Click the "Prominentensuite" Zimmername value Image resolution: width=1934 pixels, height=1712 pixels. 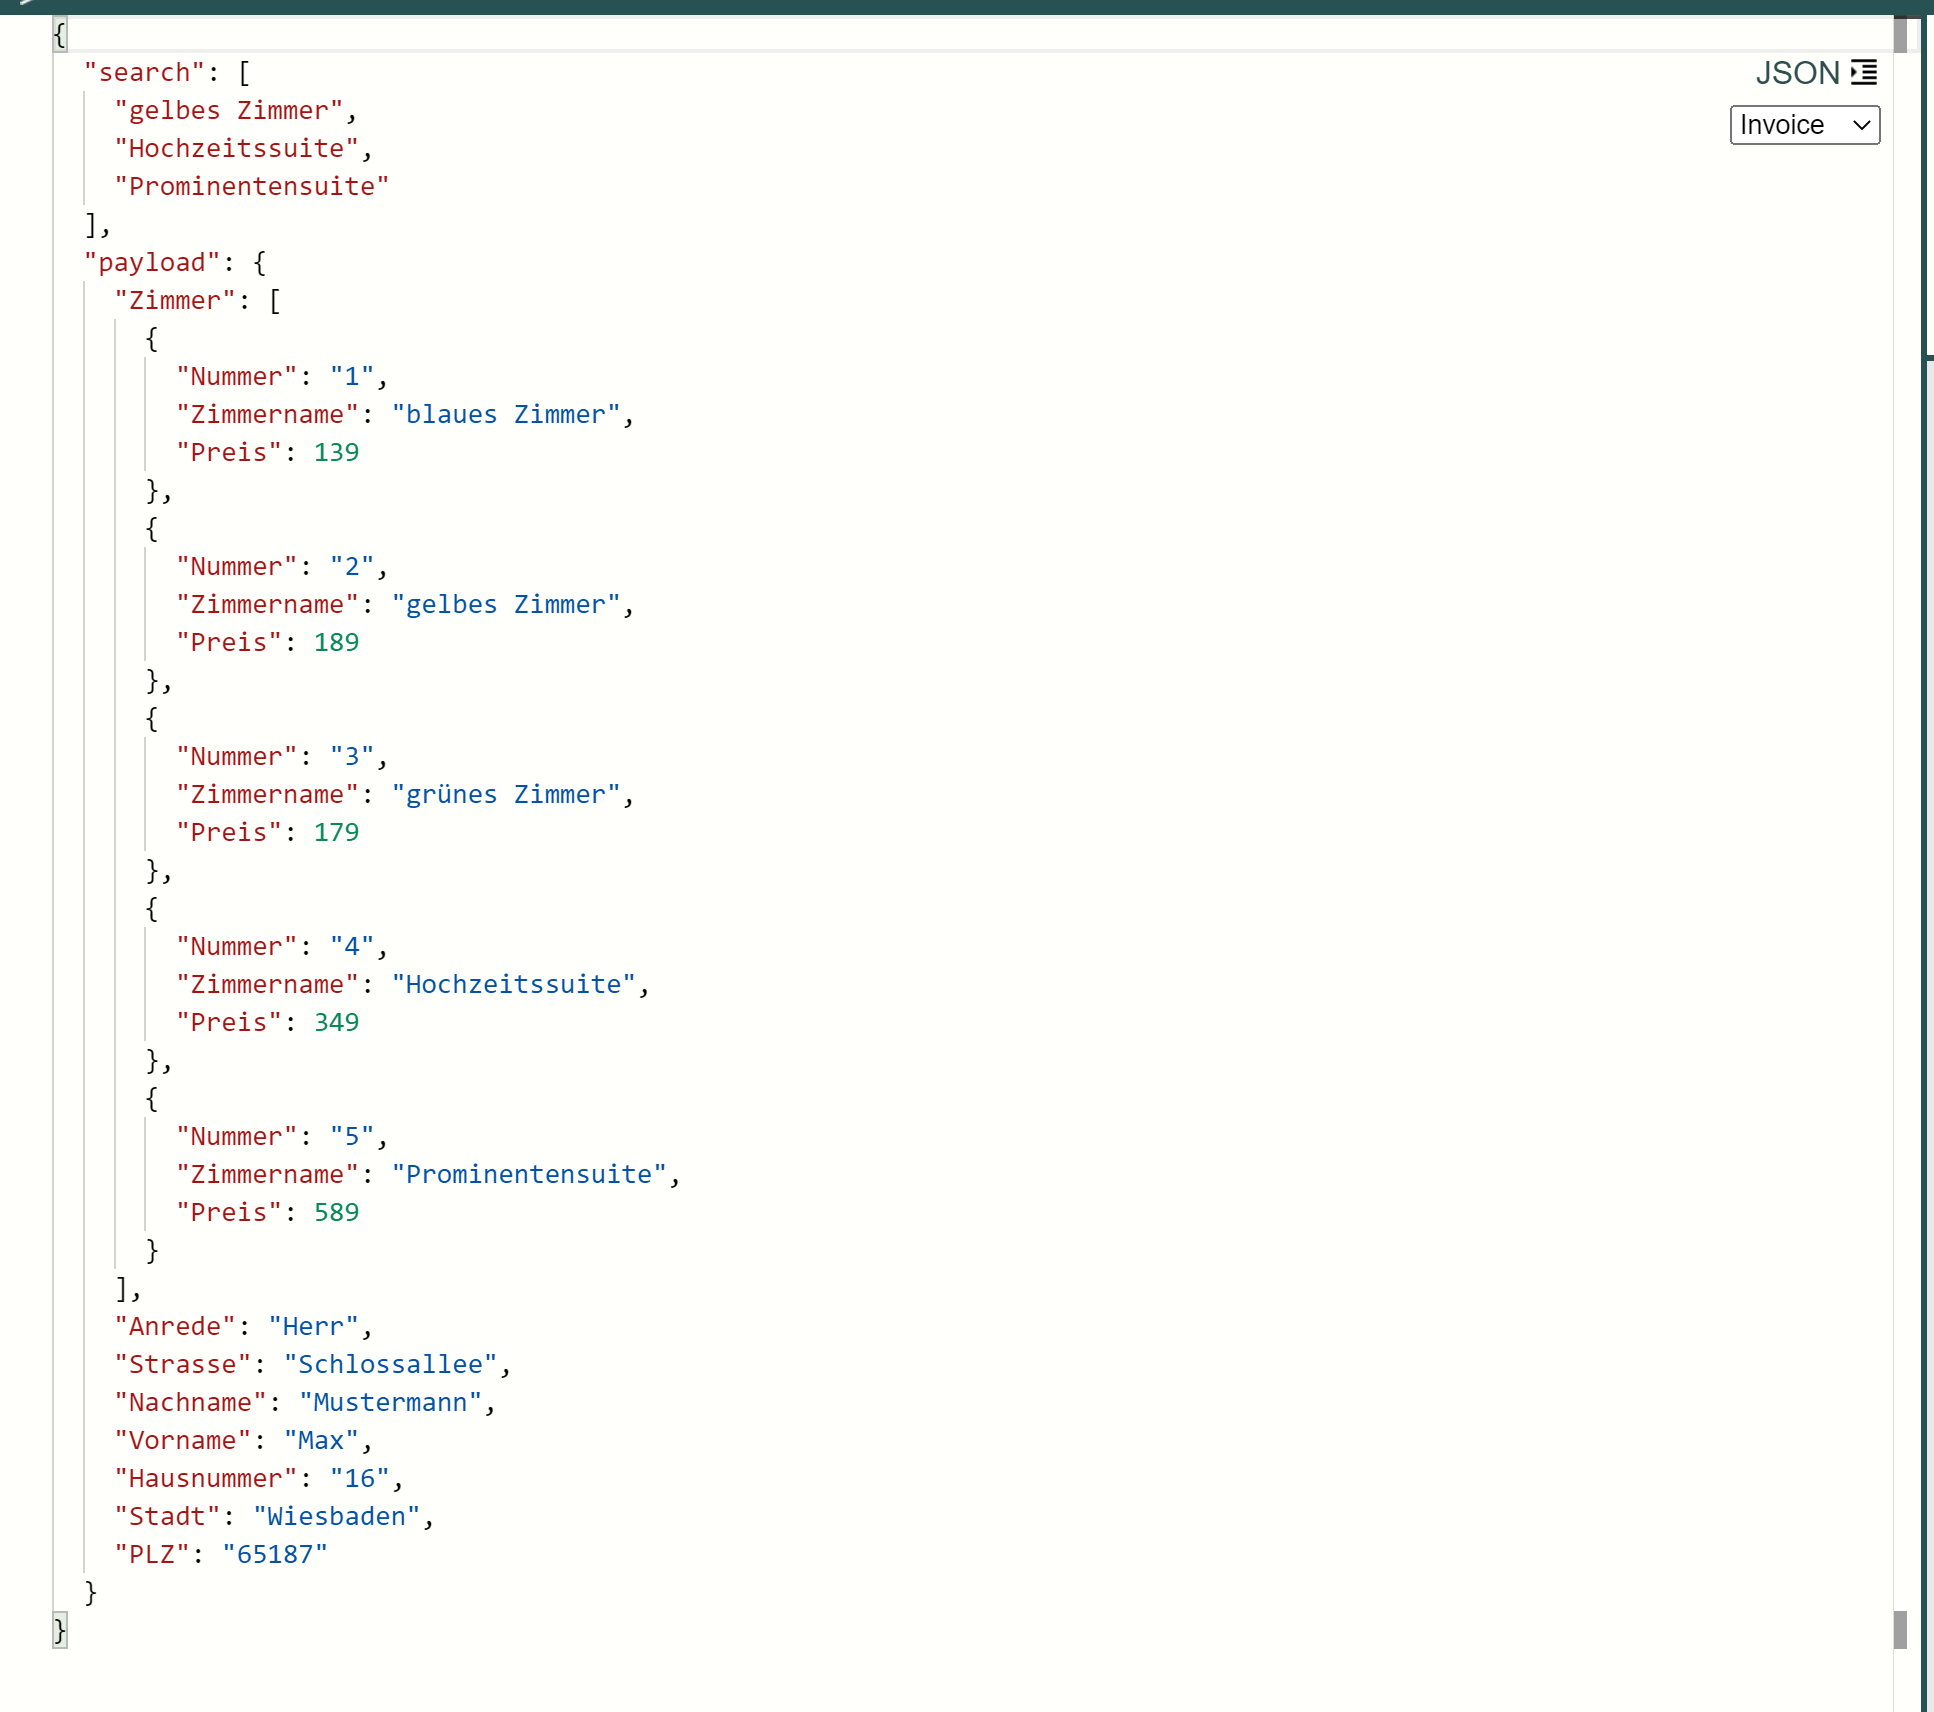coord(529,1175)
